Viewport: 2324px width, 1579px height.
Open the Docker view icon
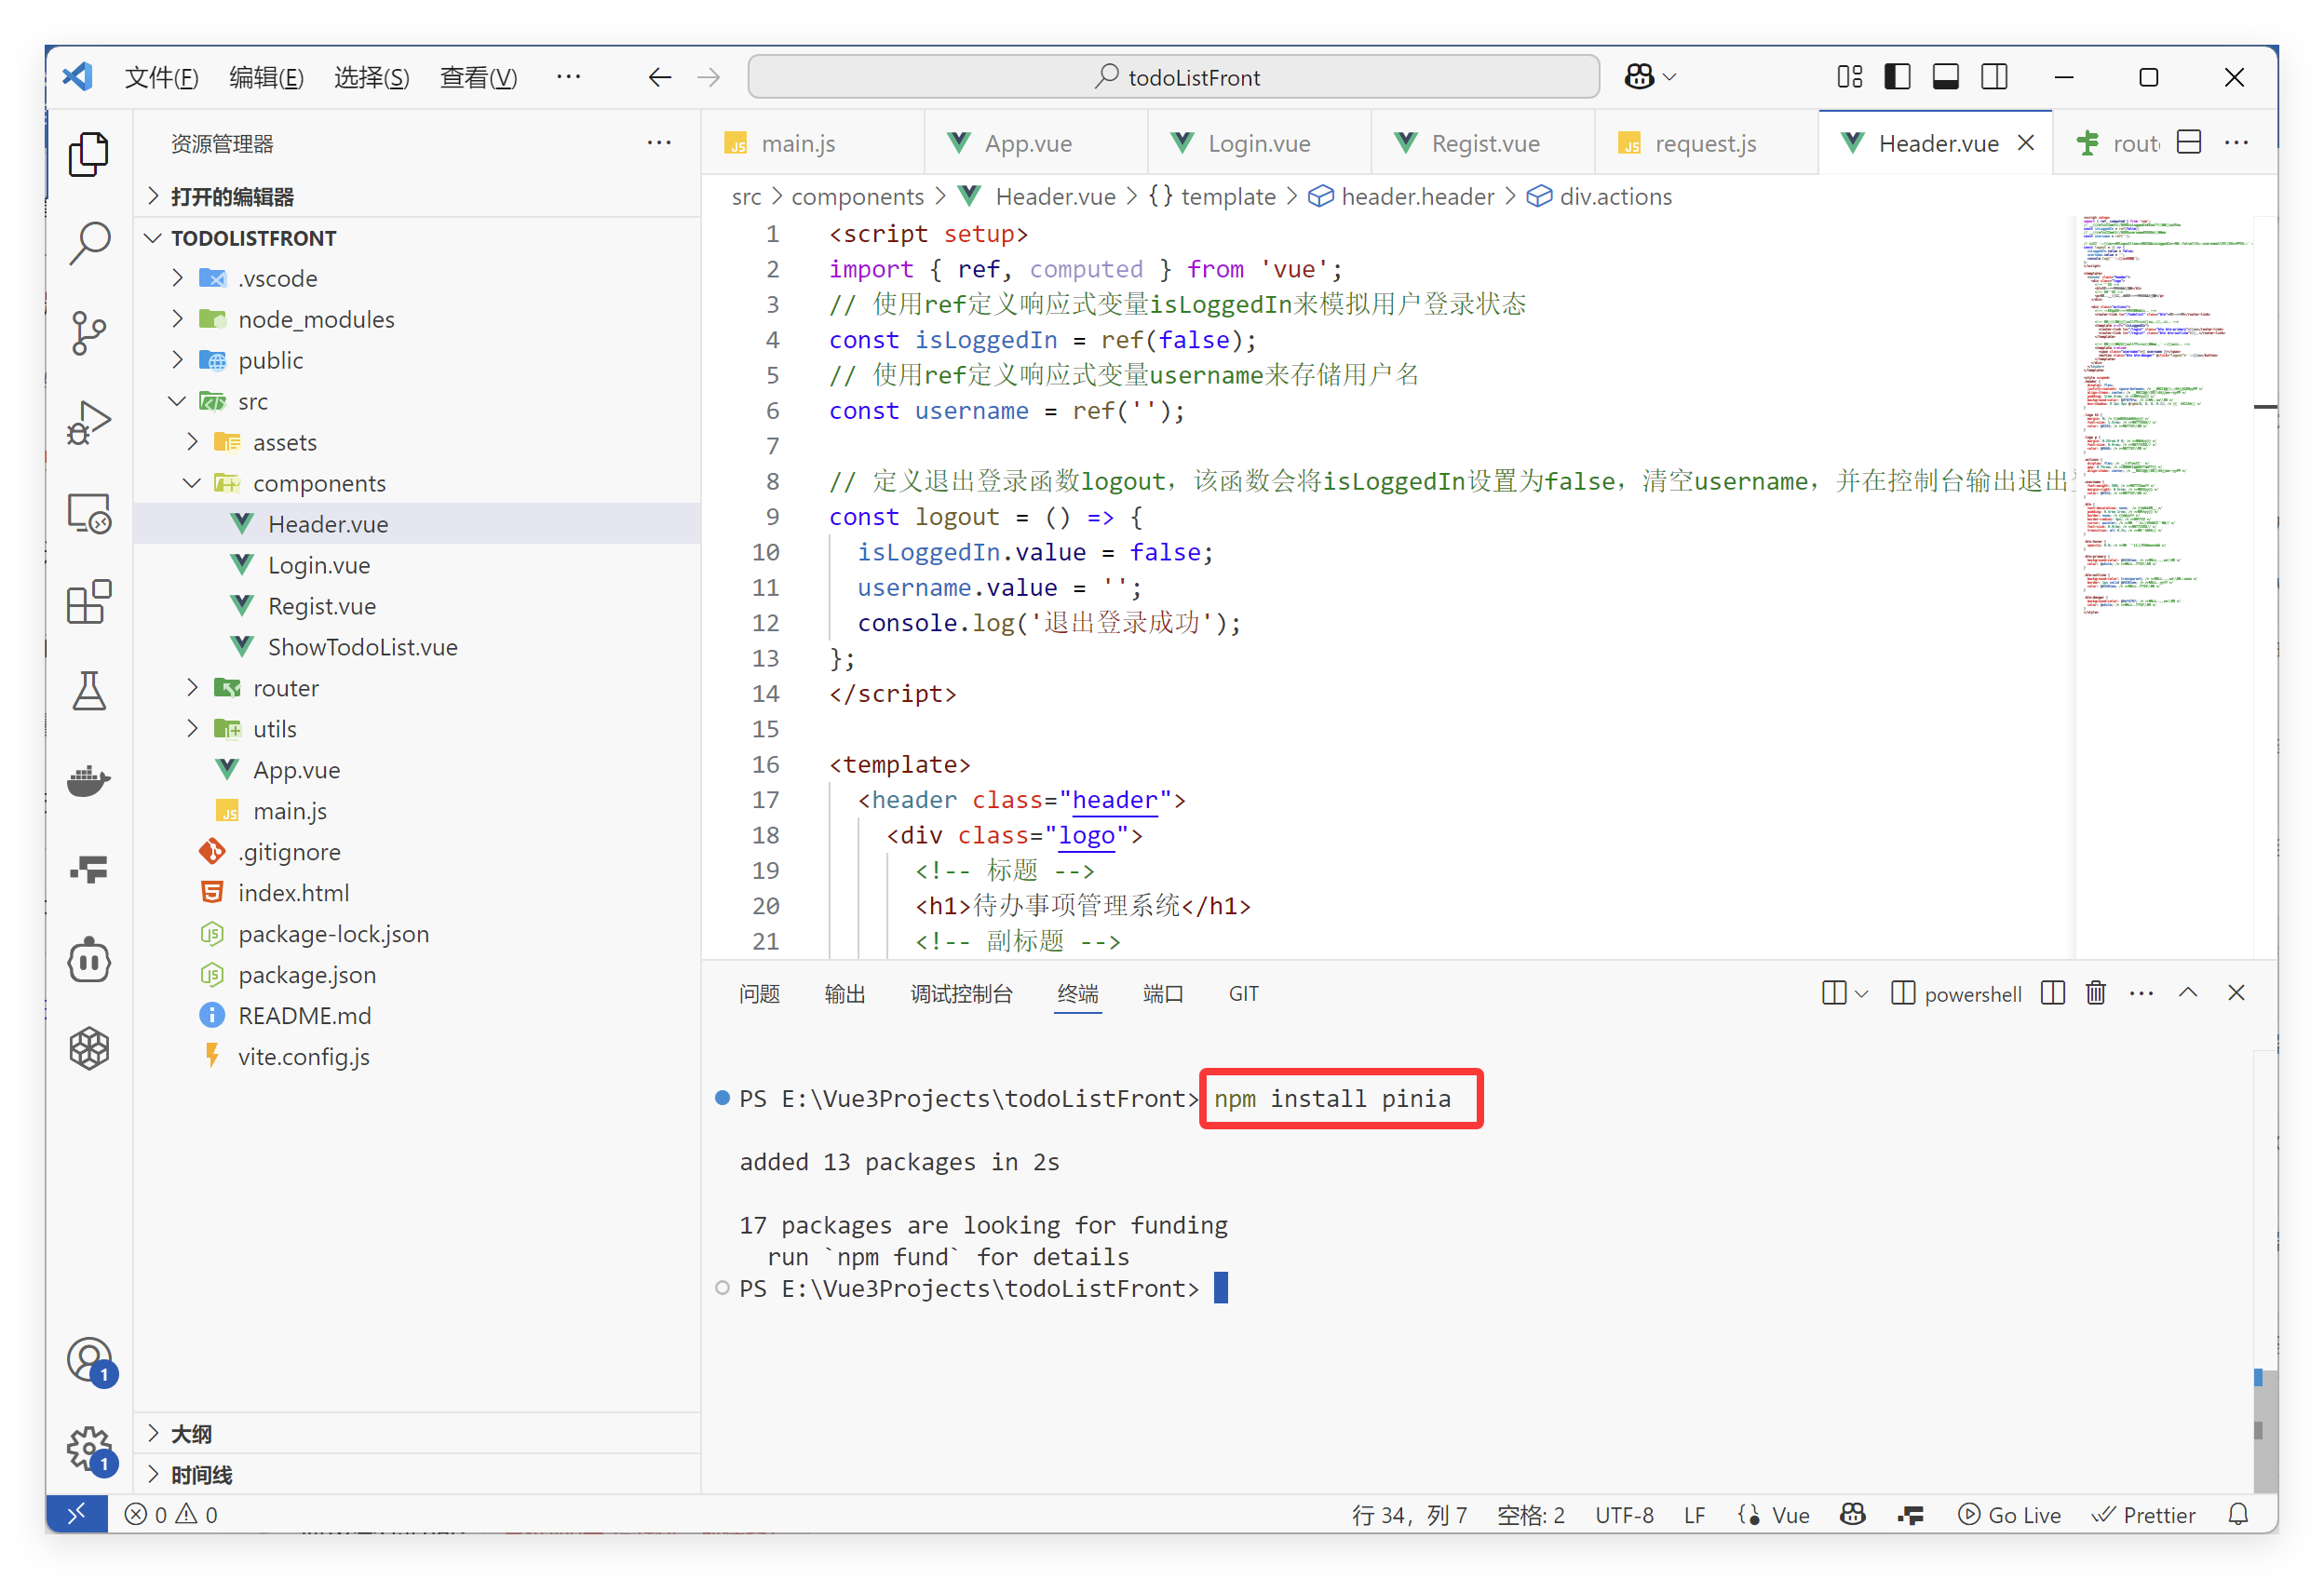click(x=88, y=780)
